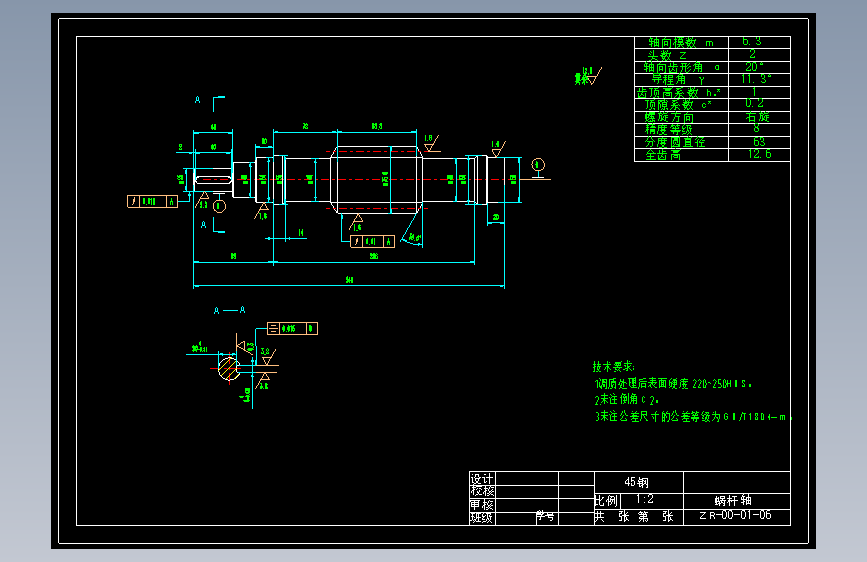867x562 pixels.
Task: Select the 1:2 scale value
Action: [x=645, y=499]
